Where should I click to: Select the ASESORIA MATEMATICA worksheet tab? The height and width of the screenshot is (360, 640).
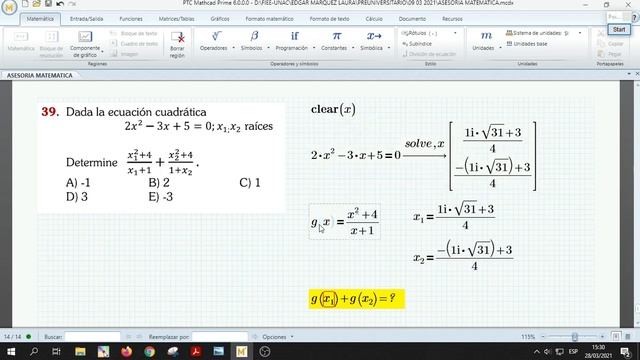pyautogui.click(x=40, y=76)
